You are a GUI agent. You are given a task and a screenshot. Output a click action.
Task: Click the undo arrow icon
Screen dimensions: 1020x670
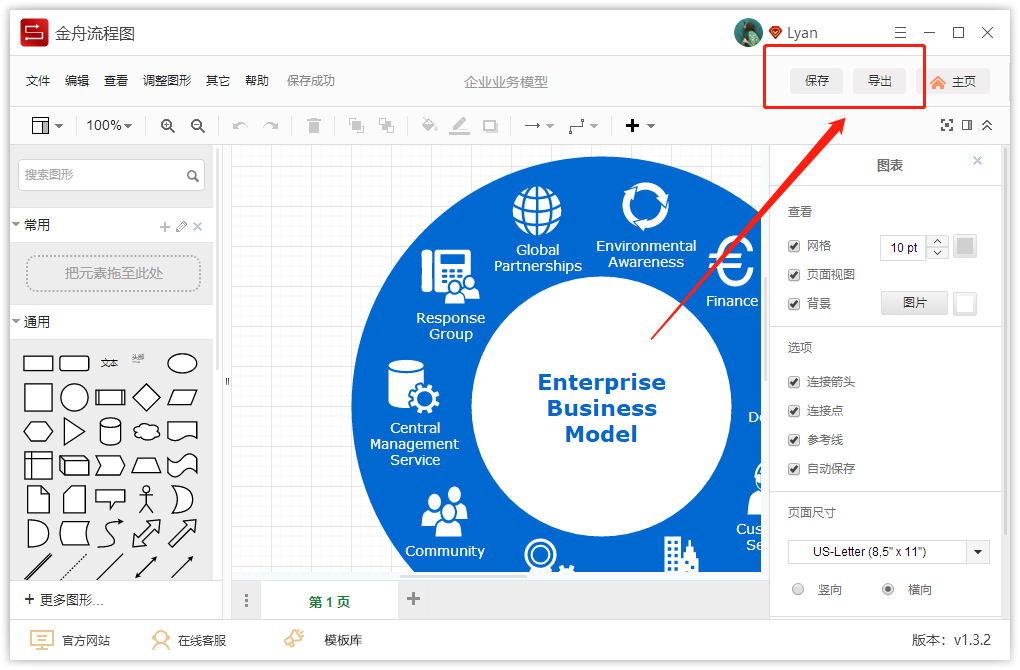pyautogui.click(x=240, y=126)
